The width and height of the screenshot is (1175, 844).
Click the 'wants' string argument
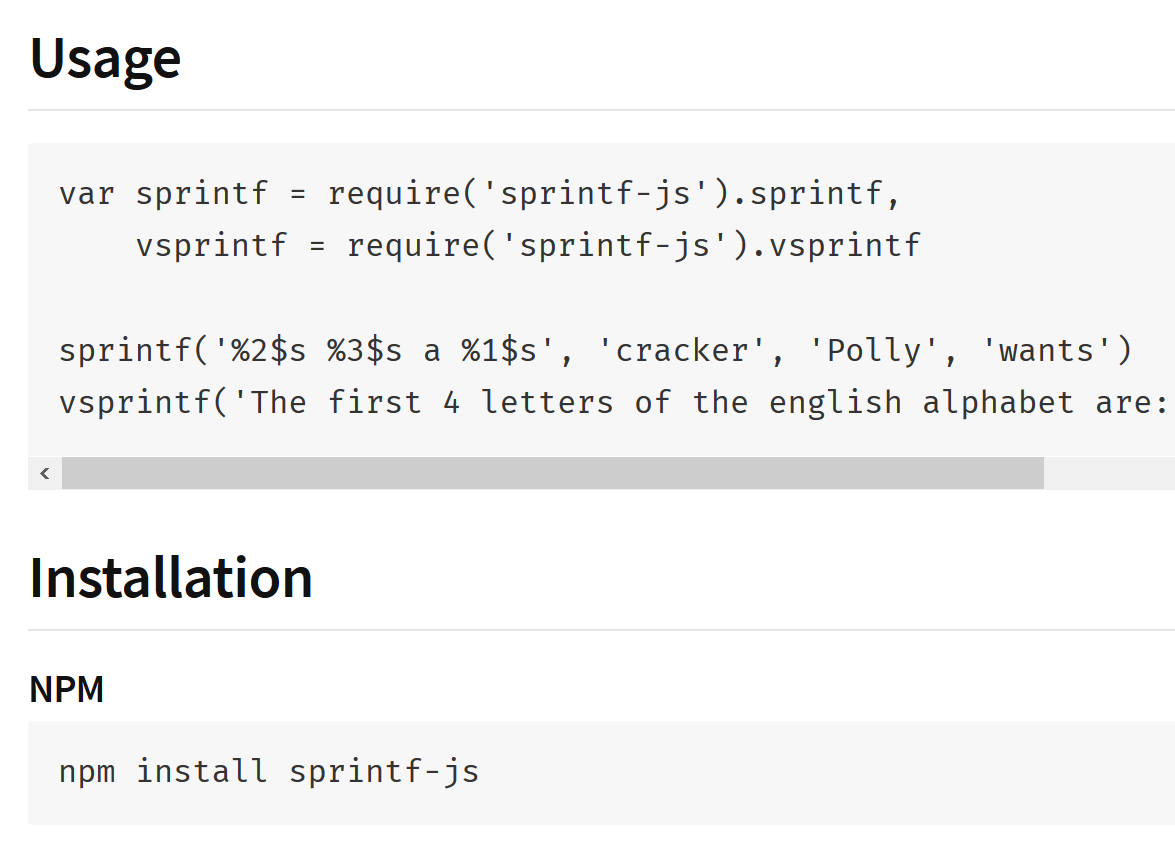pos(1047,350)
